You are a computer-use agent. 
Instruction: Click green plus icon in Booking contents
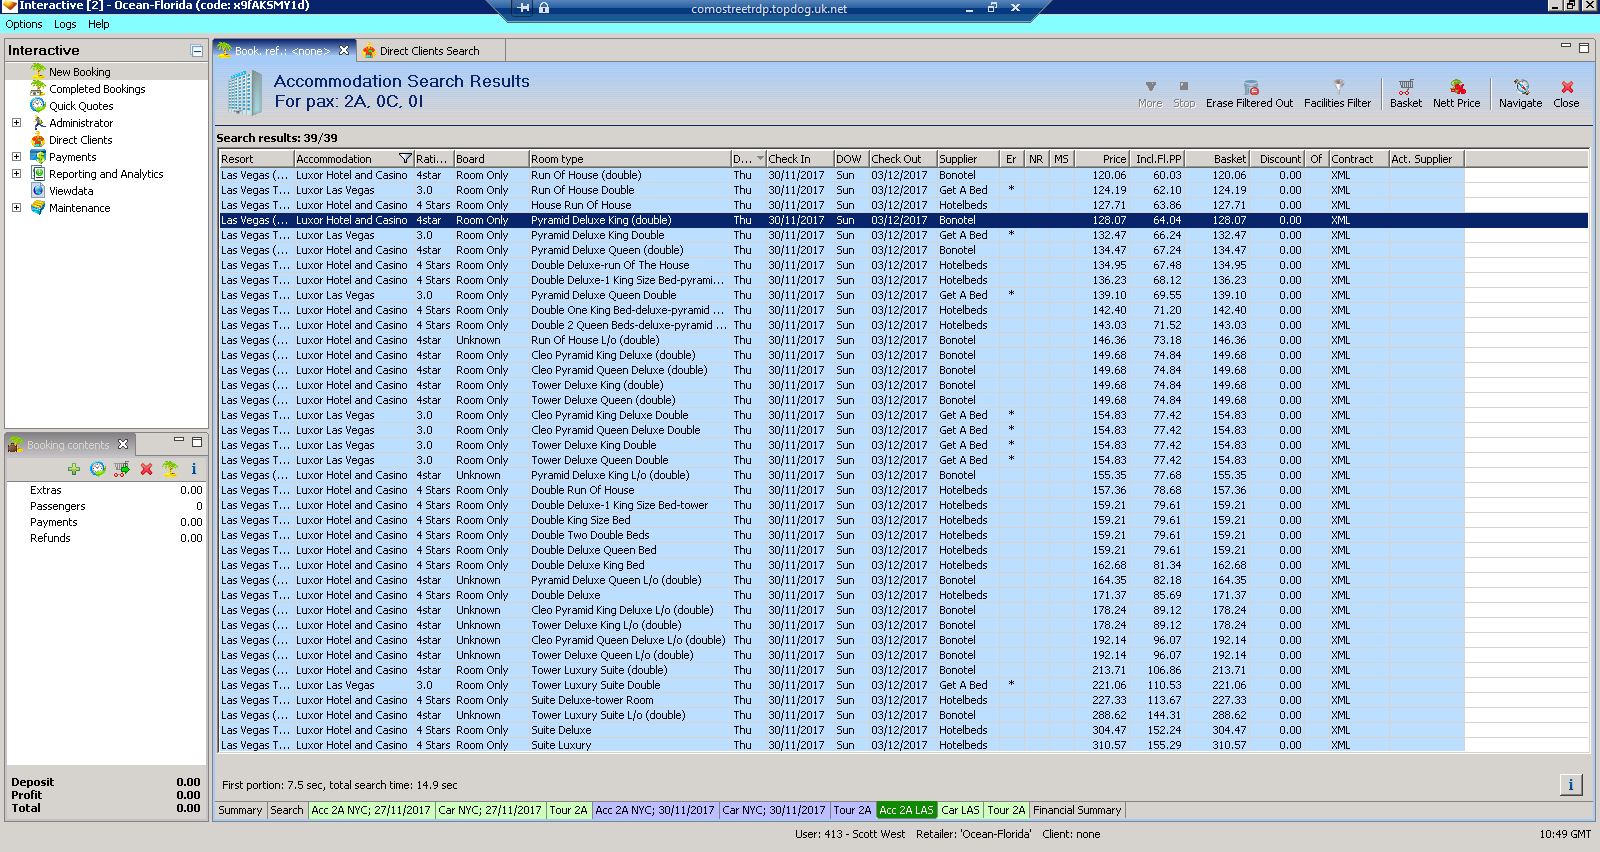pyautogui.click(x=74, y=469)
